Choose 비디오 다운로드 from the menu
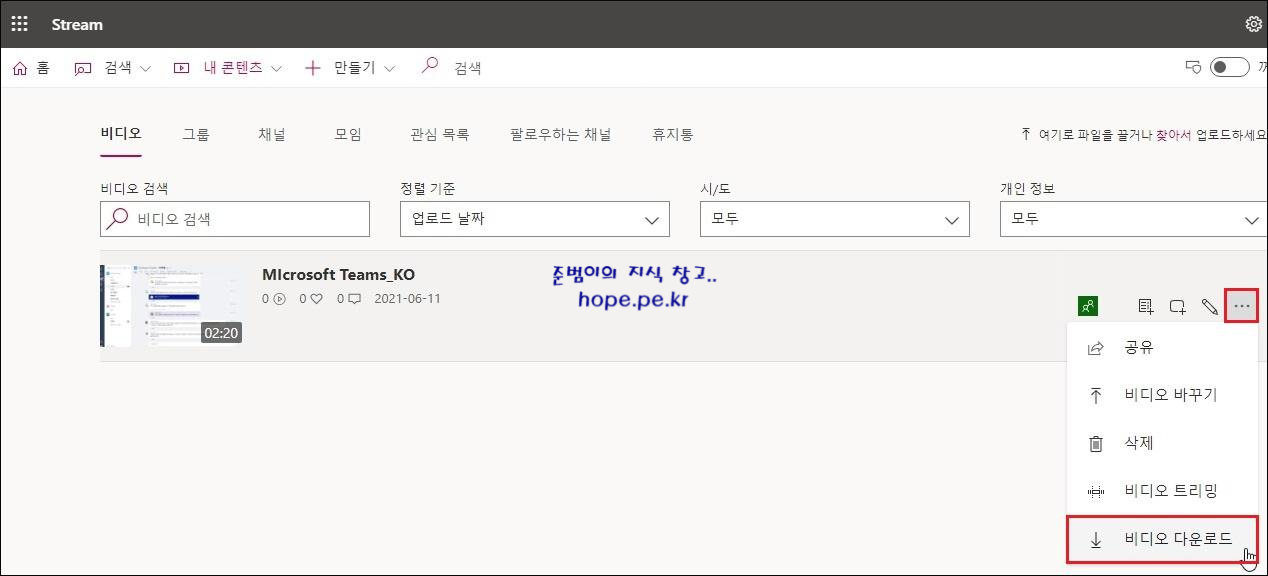This screenshot has height=576, width=1268. [x=1162, y=539]
